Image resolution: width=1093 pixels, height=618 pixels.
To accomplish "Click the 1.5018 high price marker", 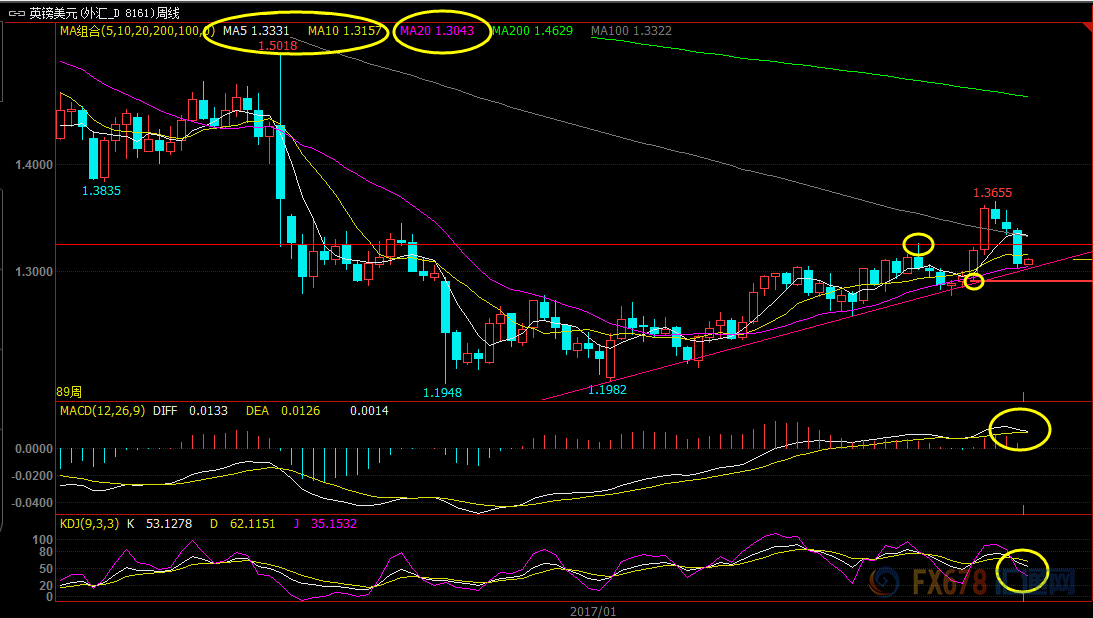I will [x=277, y=46].
